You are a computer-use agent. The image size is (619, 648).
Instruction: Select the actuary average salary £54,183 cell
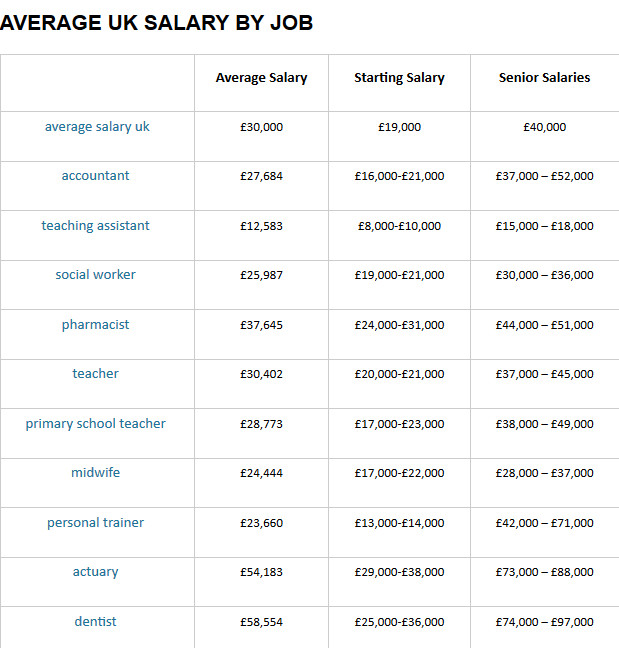tap(262, 582)
